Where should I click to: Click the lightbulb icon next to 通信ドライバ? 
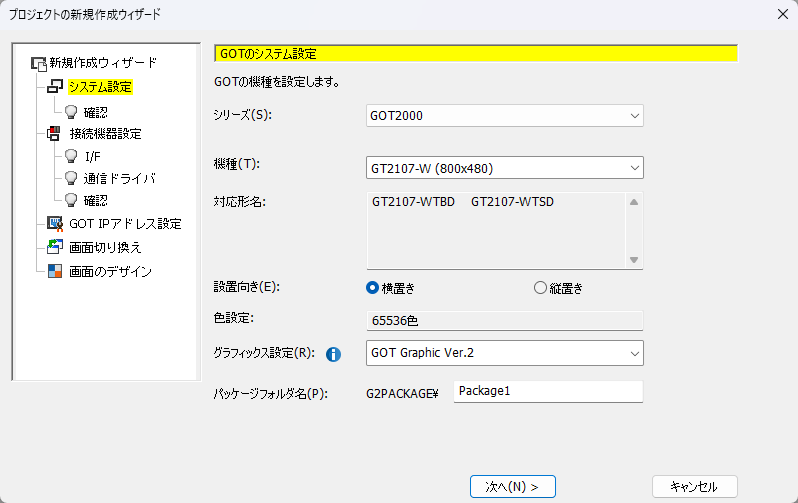(71, 178)
